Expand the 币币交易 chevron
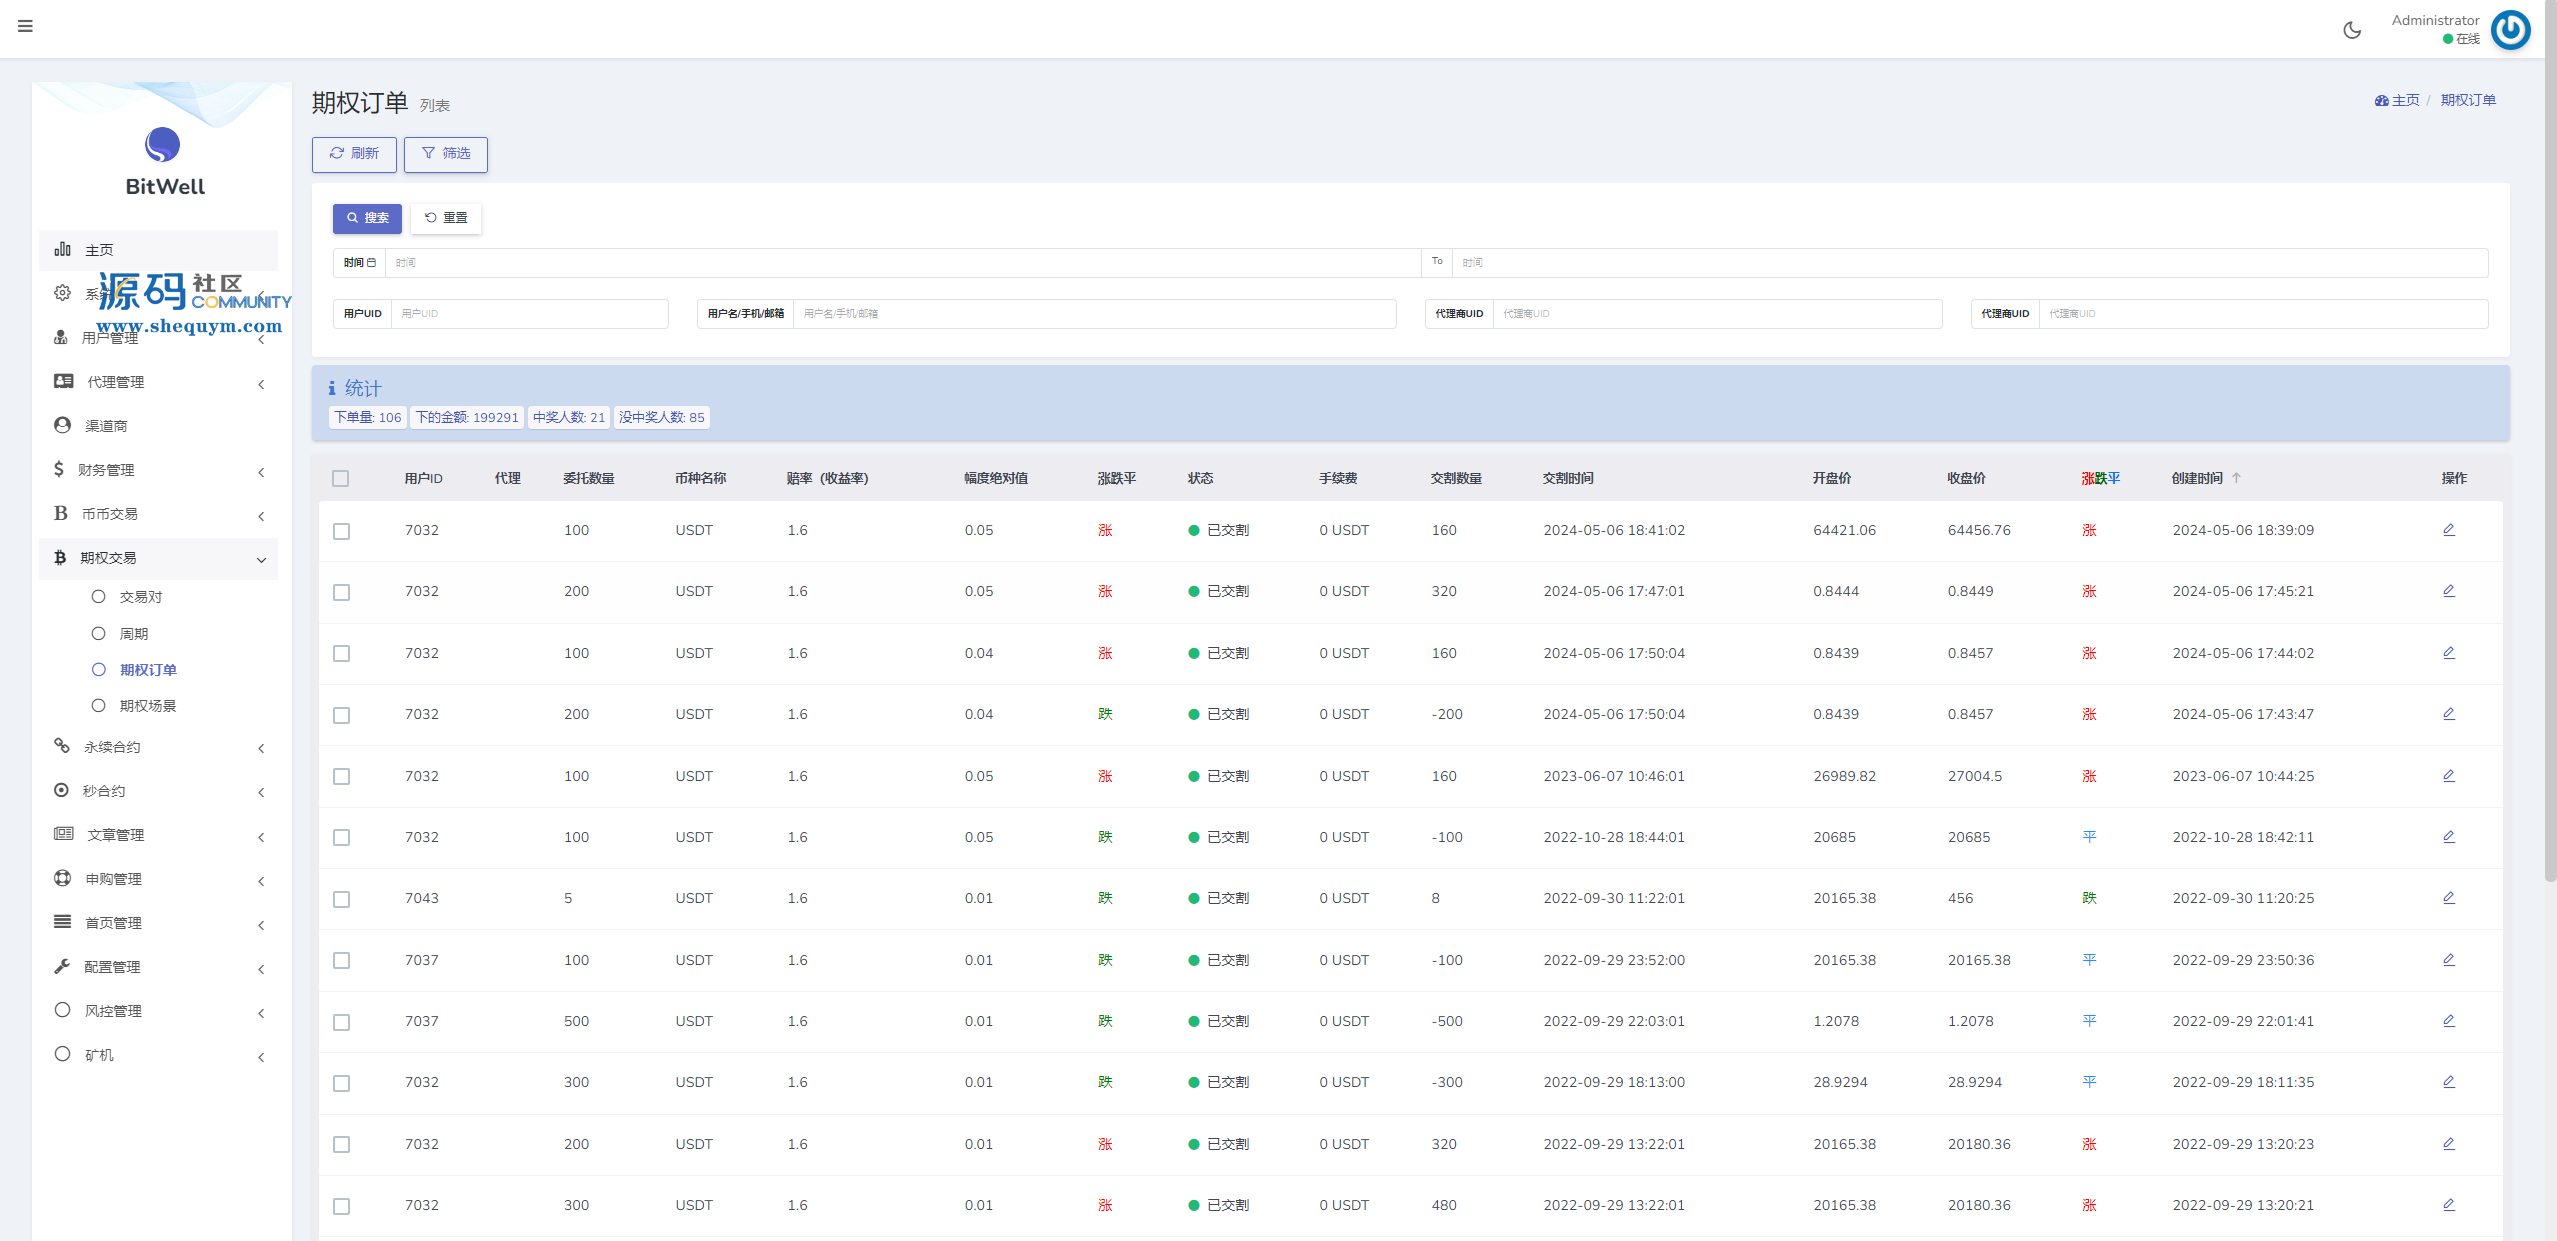2557x1241 pixels. coord(261,515)
